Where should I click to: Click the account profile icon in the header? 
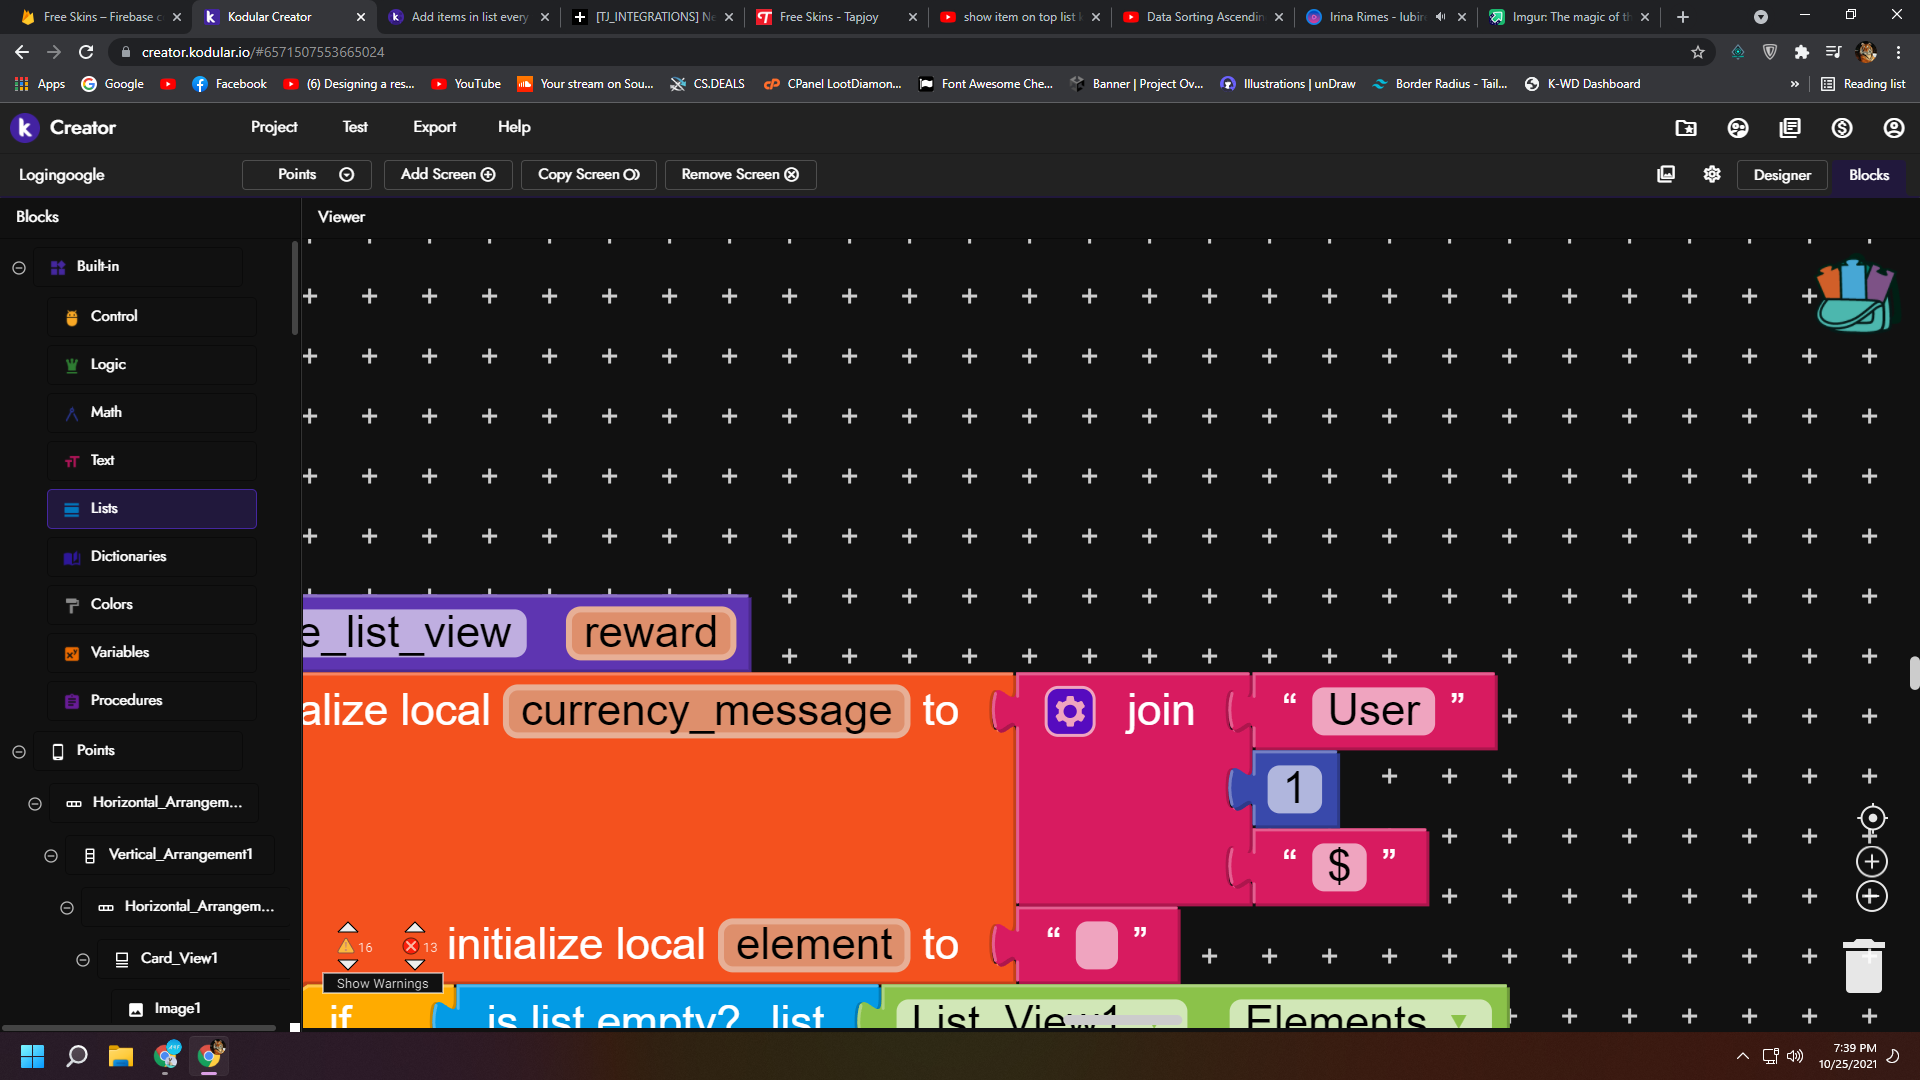(x=1893, y=128)
